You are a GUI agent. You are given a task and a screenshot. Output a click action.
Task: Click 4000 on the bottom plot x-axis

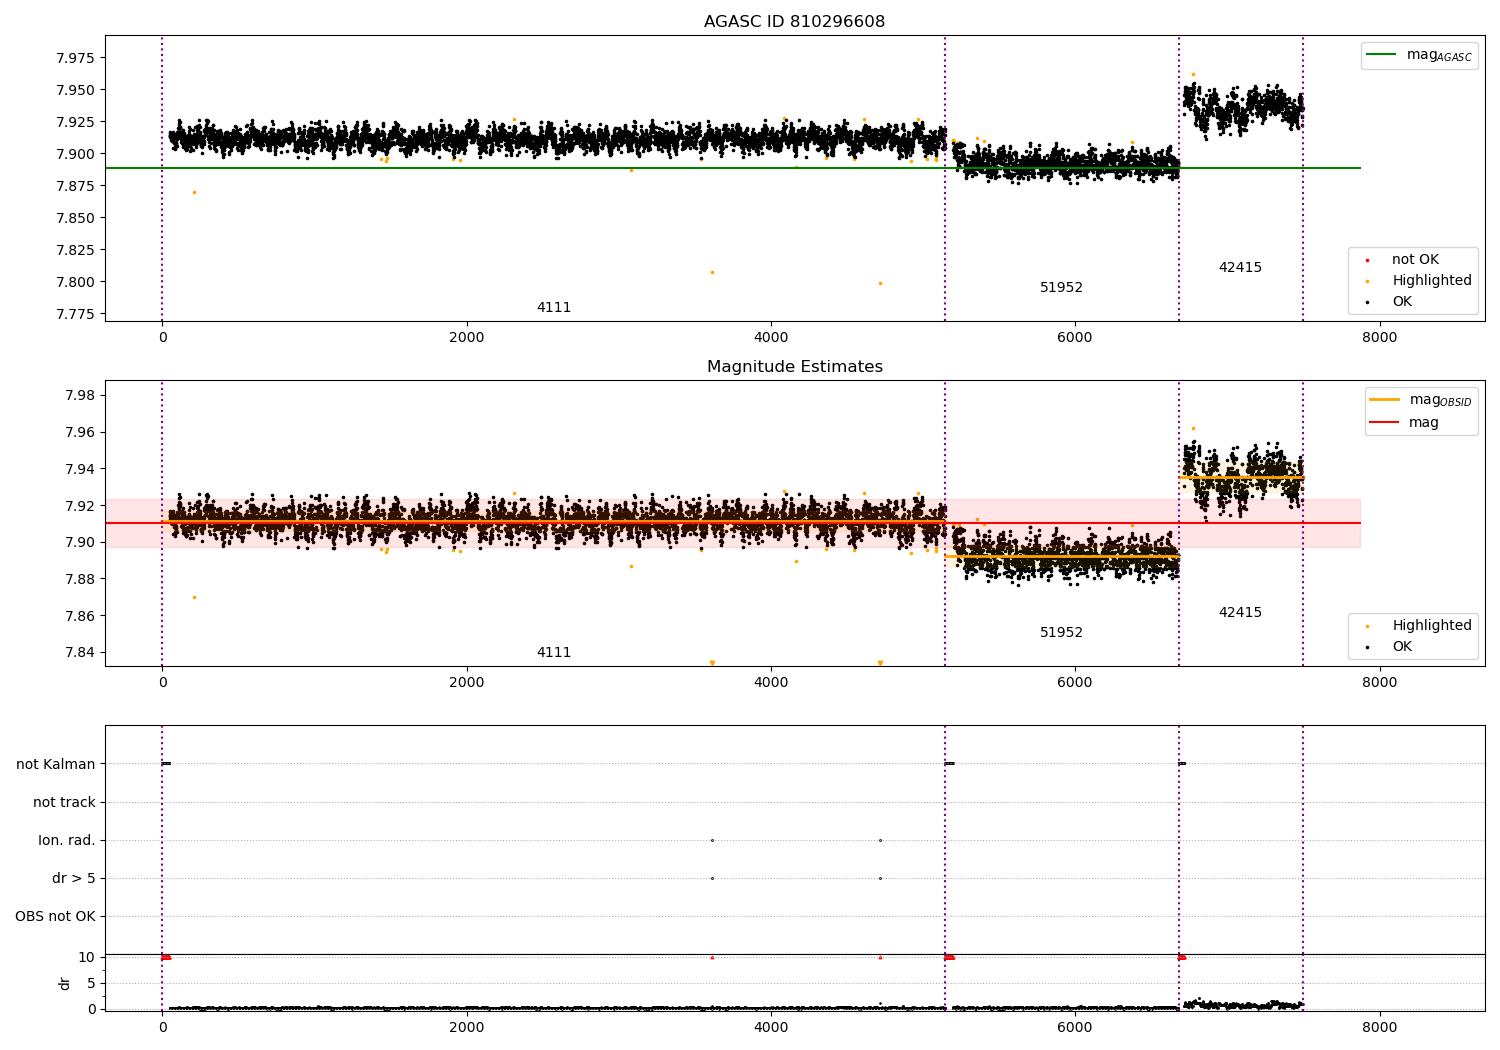[771, 1027]
